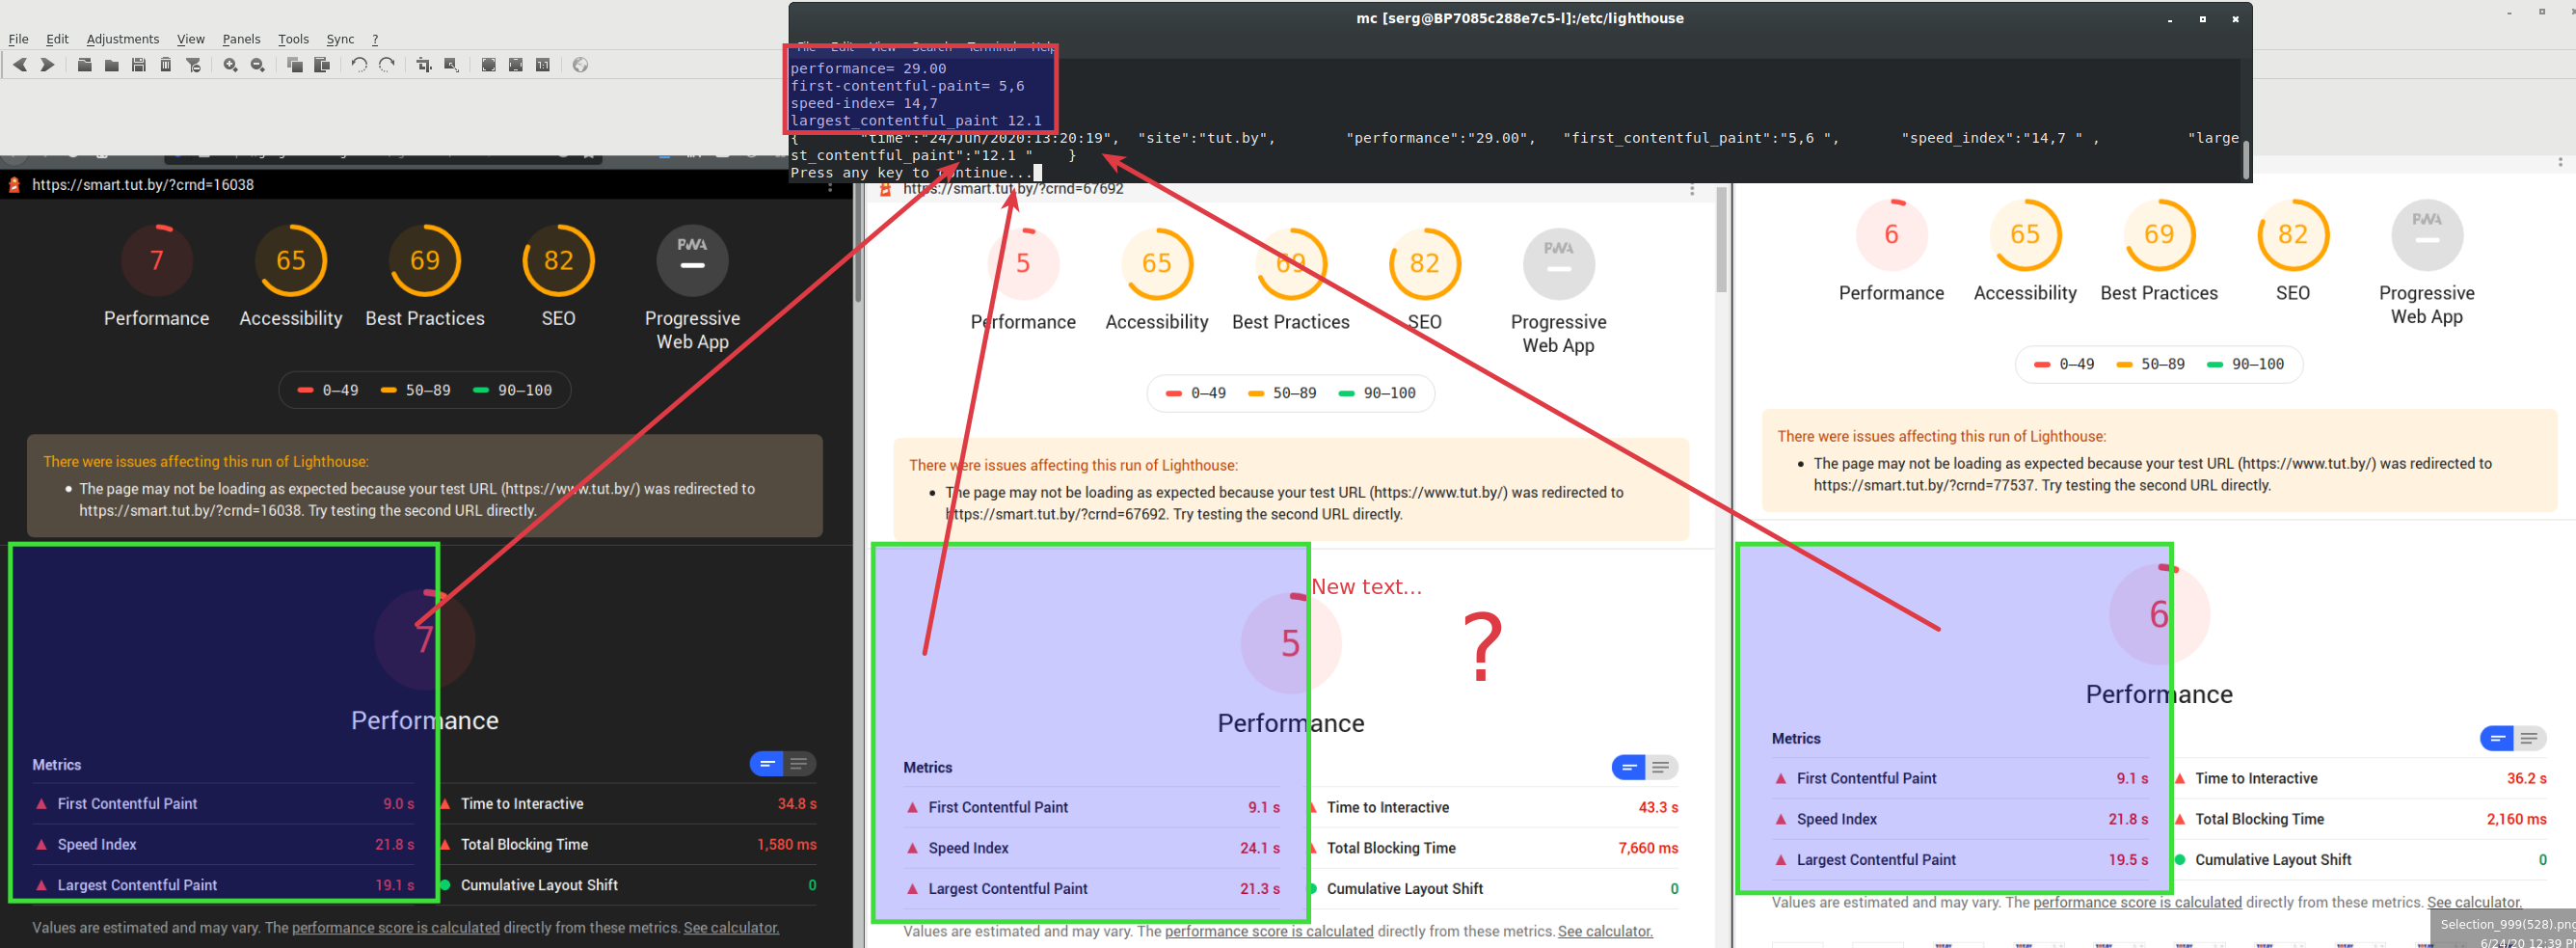Select expanded view toggle in dark report

point(799,764)
